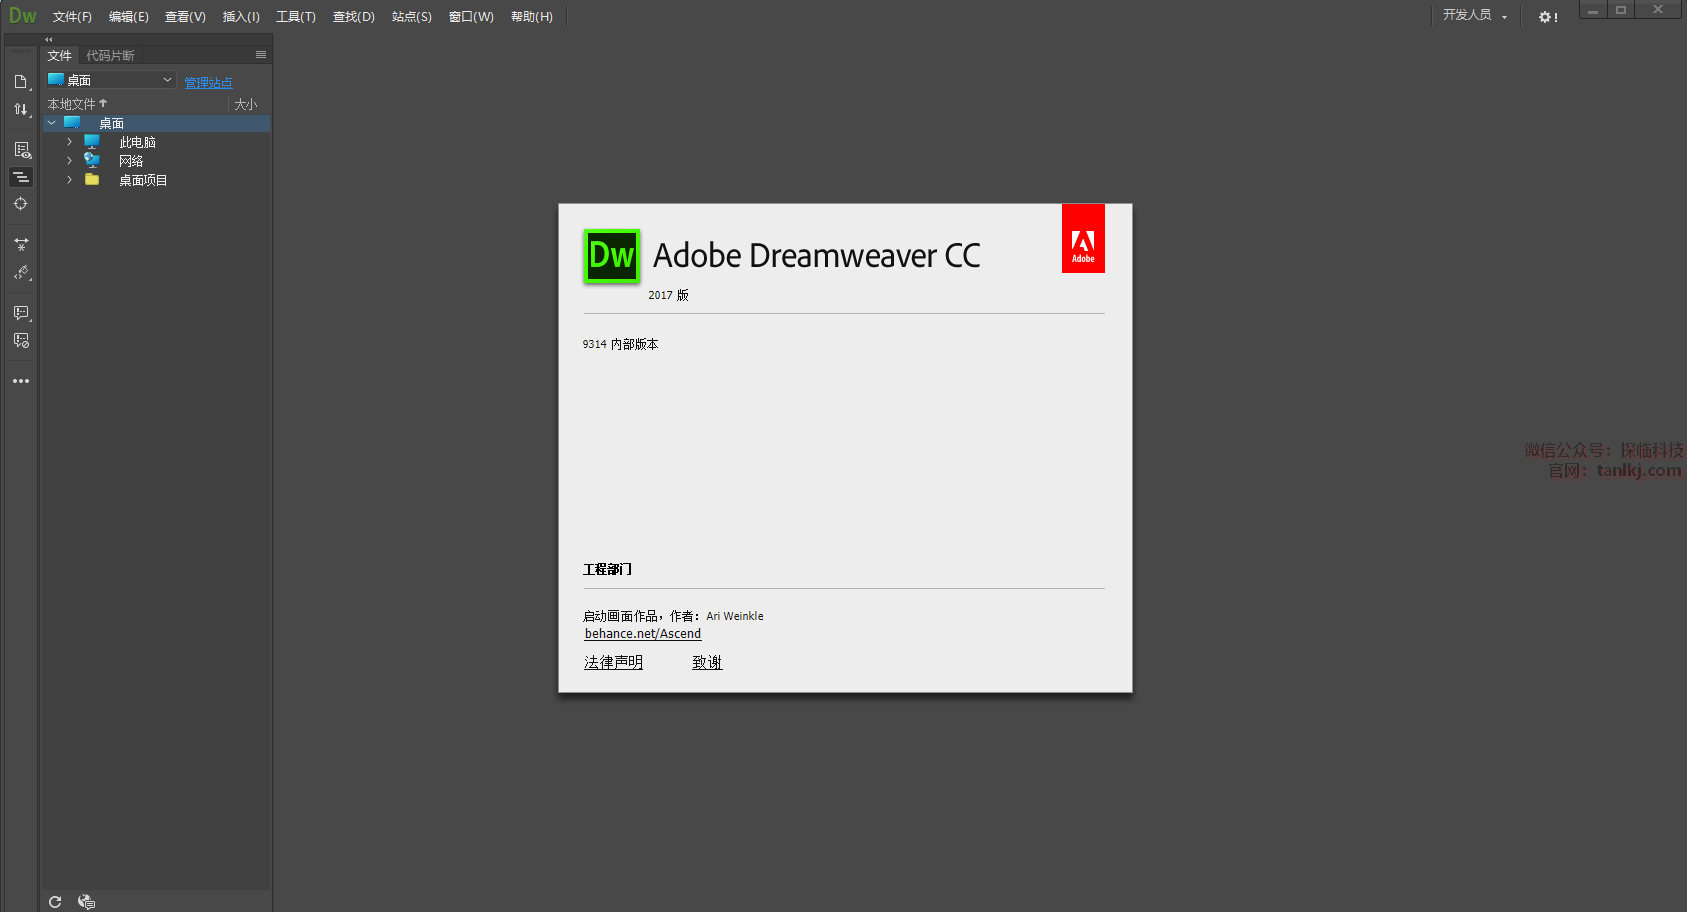
Task: Click the 法律声明 link
Action: [614, 663]
